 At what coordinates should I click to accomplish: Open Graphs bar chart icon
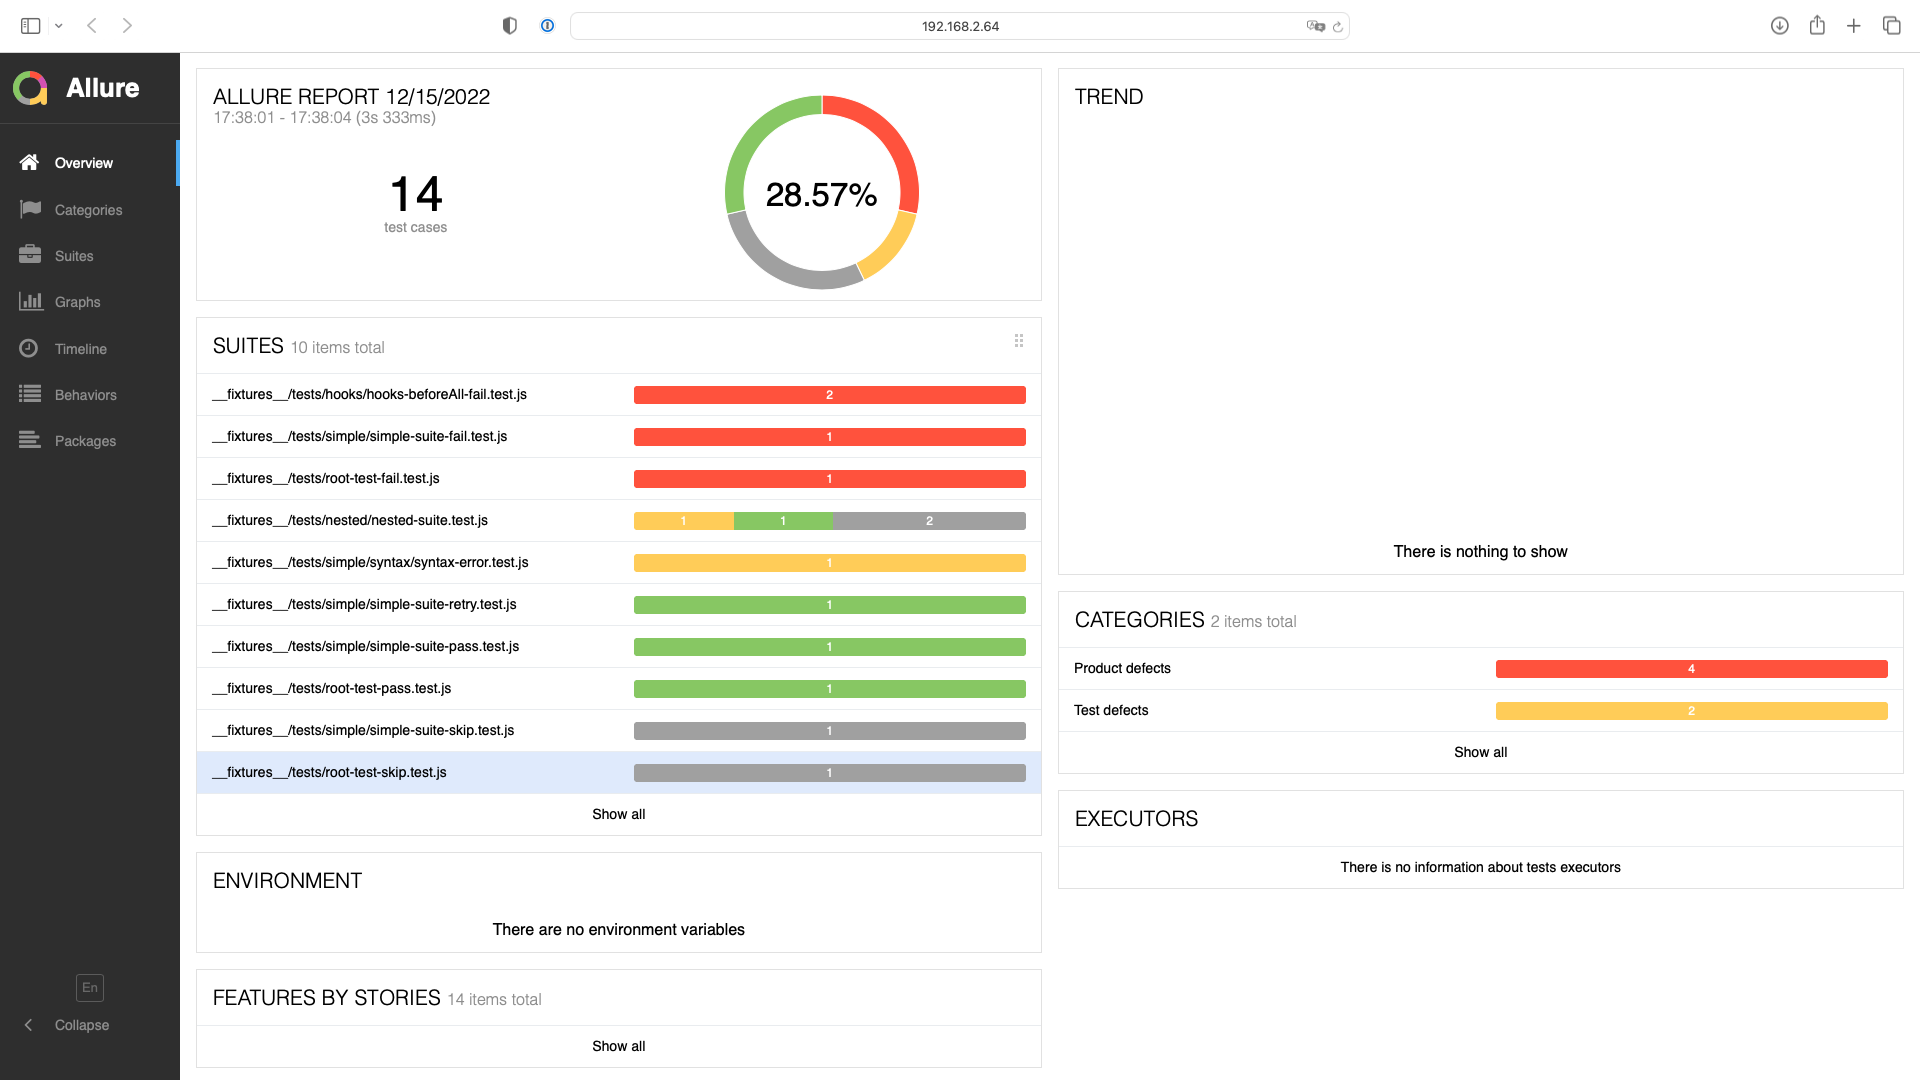(30, 301)
